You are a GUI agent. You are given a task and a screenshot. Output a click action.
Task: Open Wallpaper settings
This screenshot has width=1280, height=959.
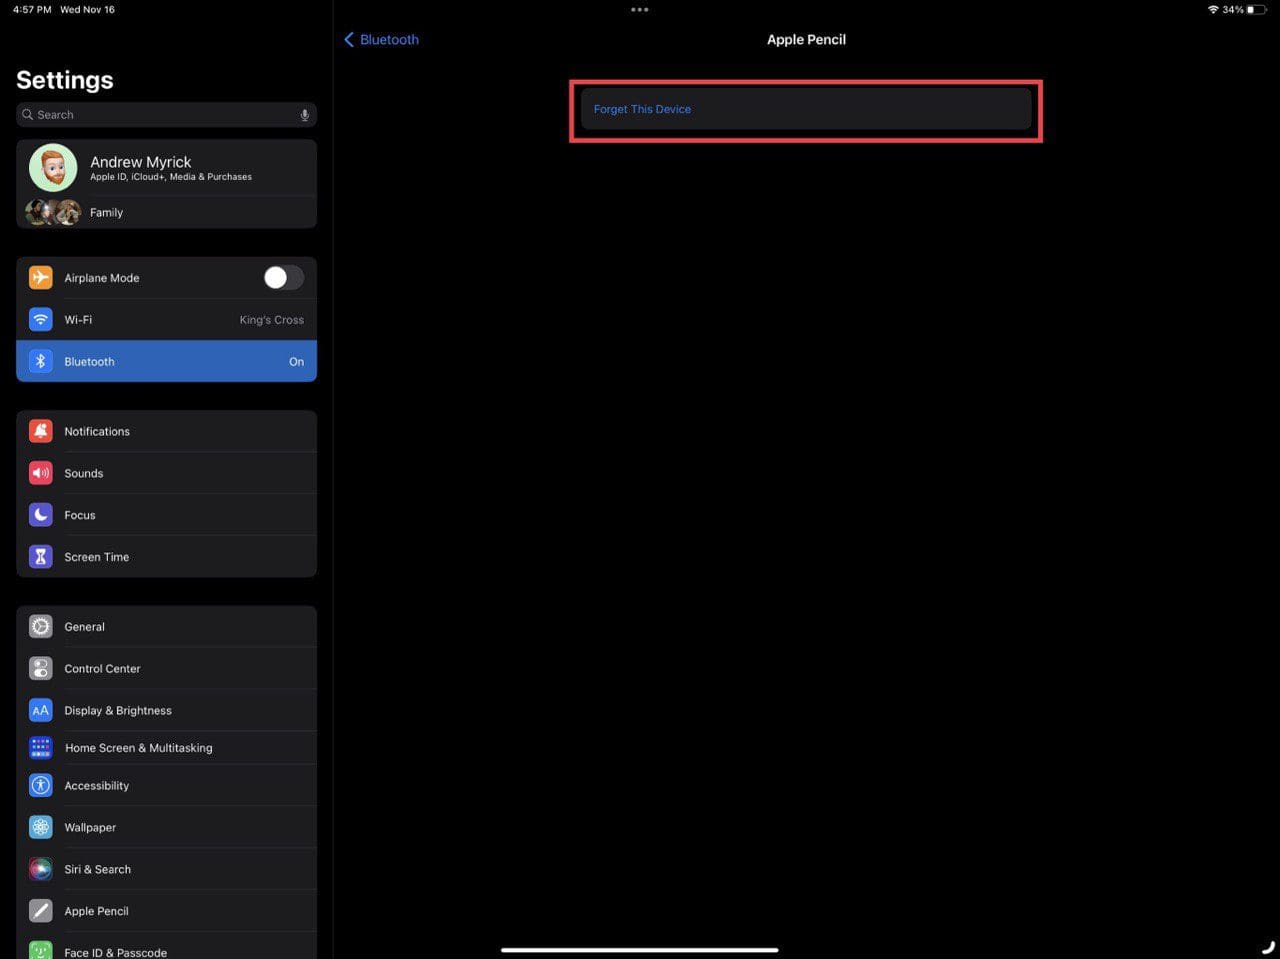coord(166,828)
